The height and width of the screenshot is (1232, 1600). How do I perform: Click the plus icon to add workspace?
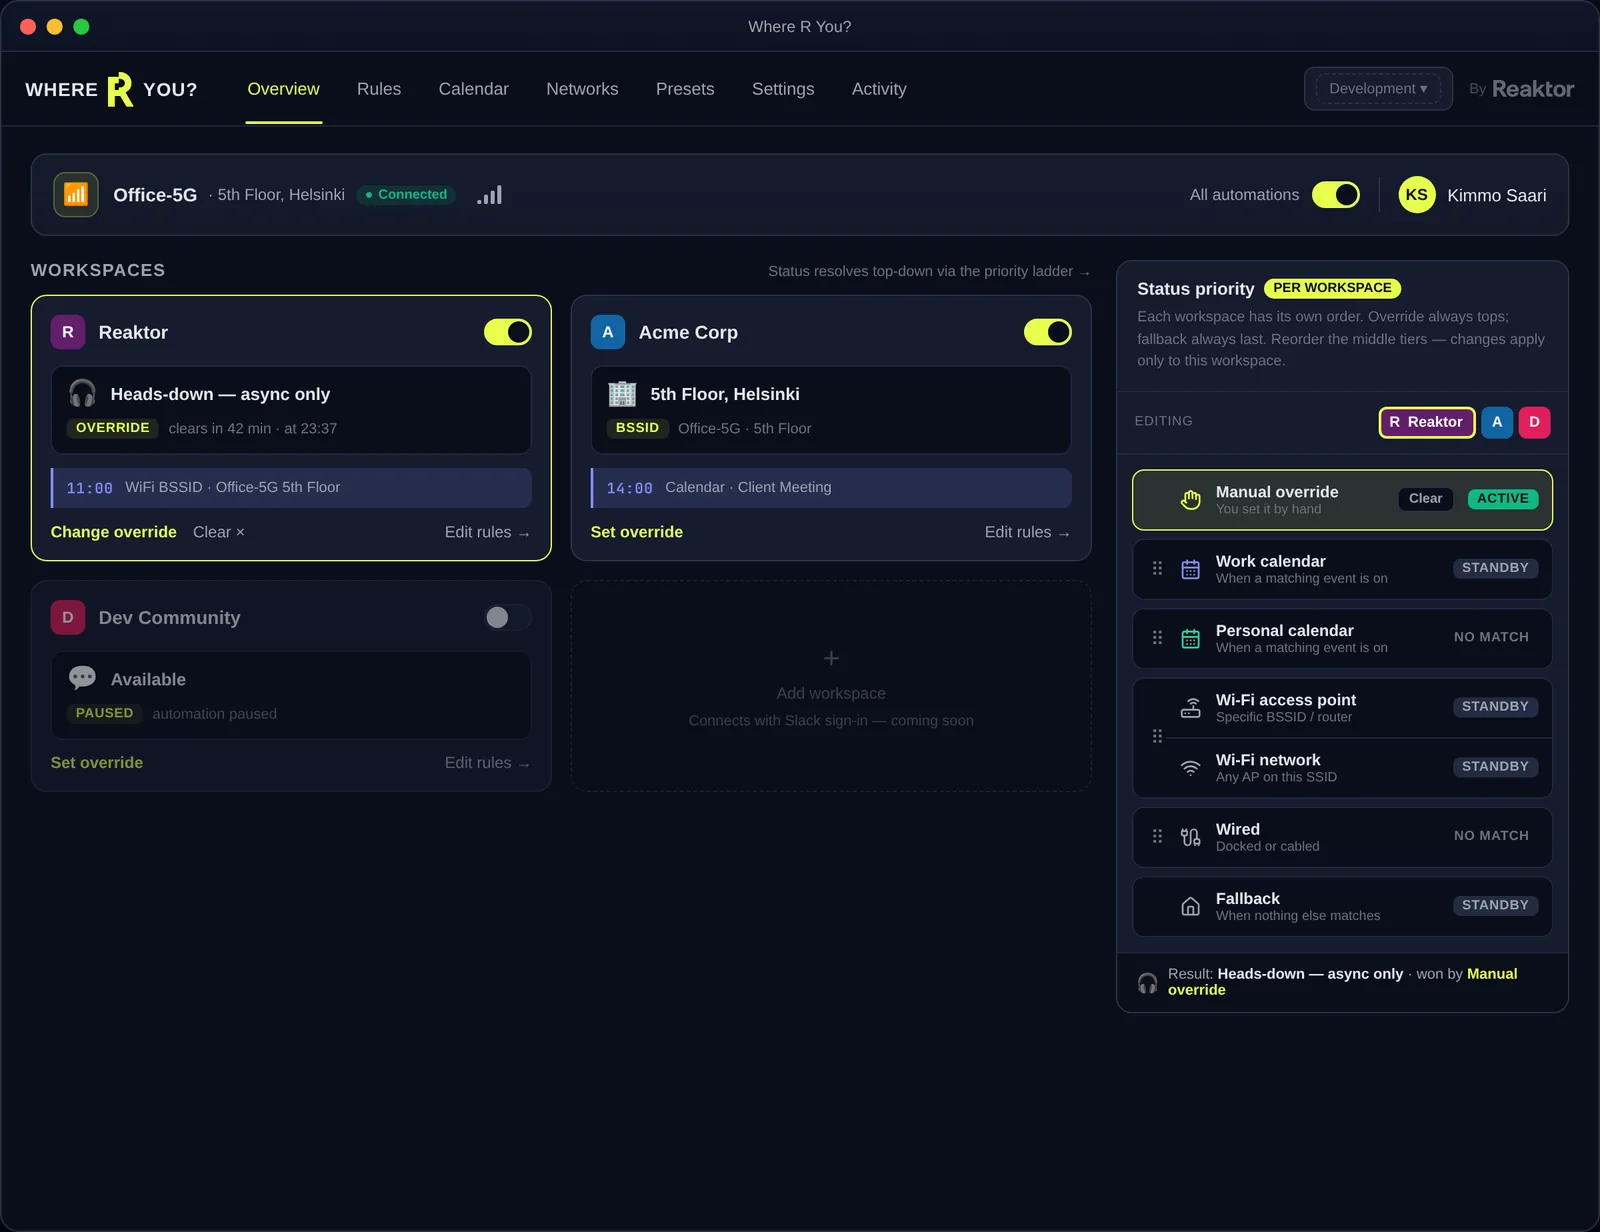point(831,658)
